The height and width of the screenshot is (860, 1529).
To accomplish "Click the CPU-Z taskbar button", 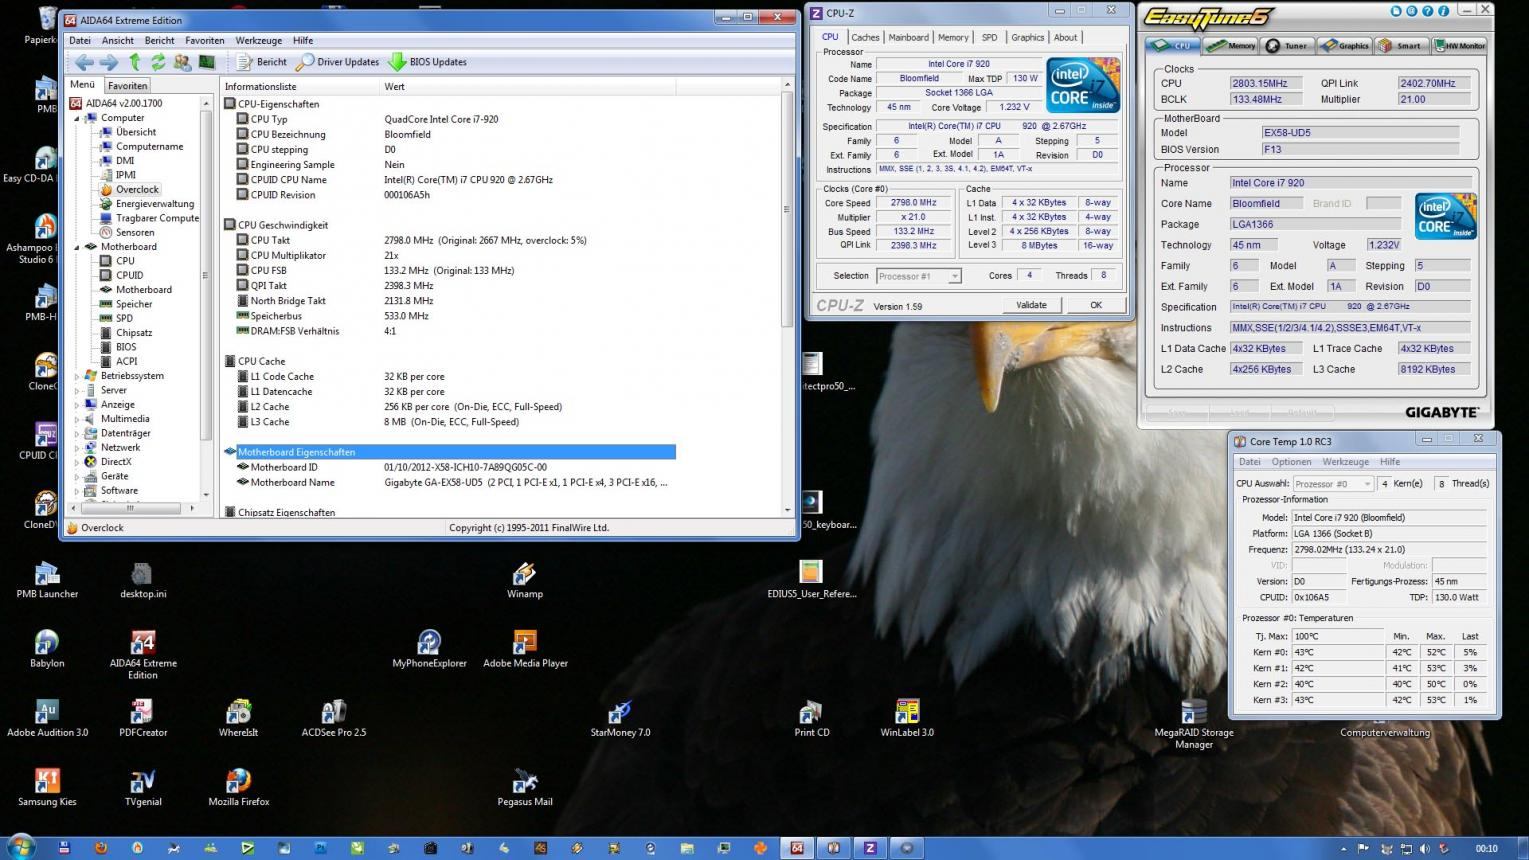I will point(870,848).
